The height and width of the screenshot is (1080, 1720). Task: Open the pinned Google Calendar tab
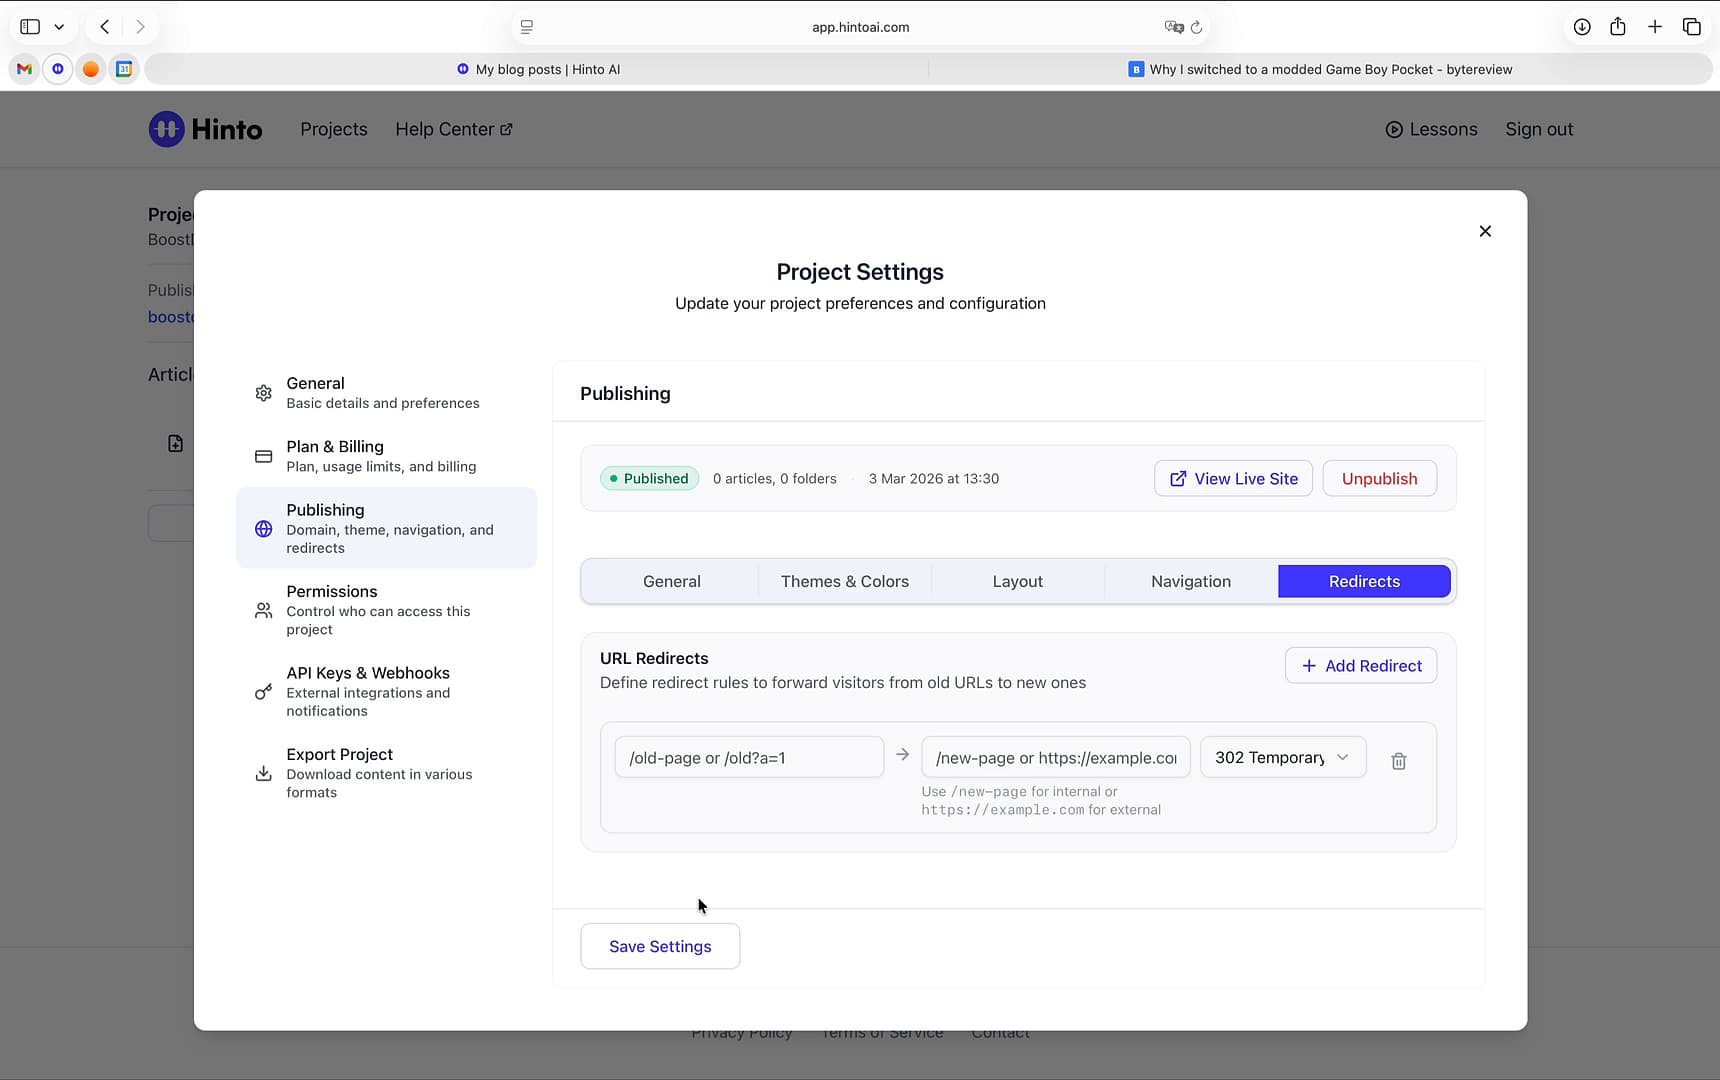coord(124,69)
